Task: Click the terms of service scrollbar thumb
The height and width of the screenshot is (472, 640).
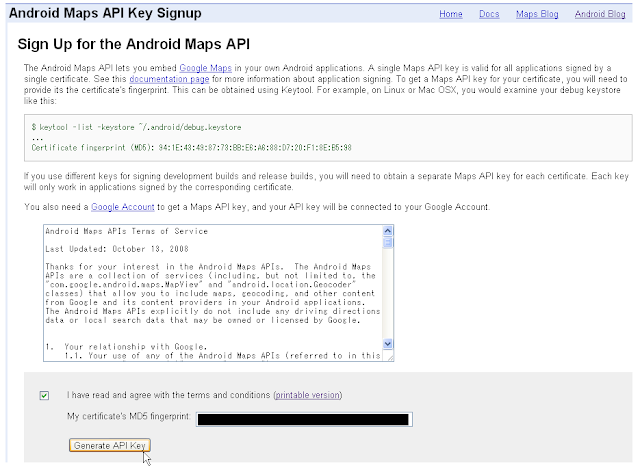Action: click(x=388, y=243)
